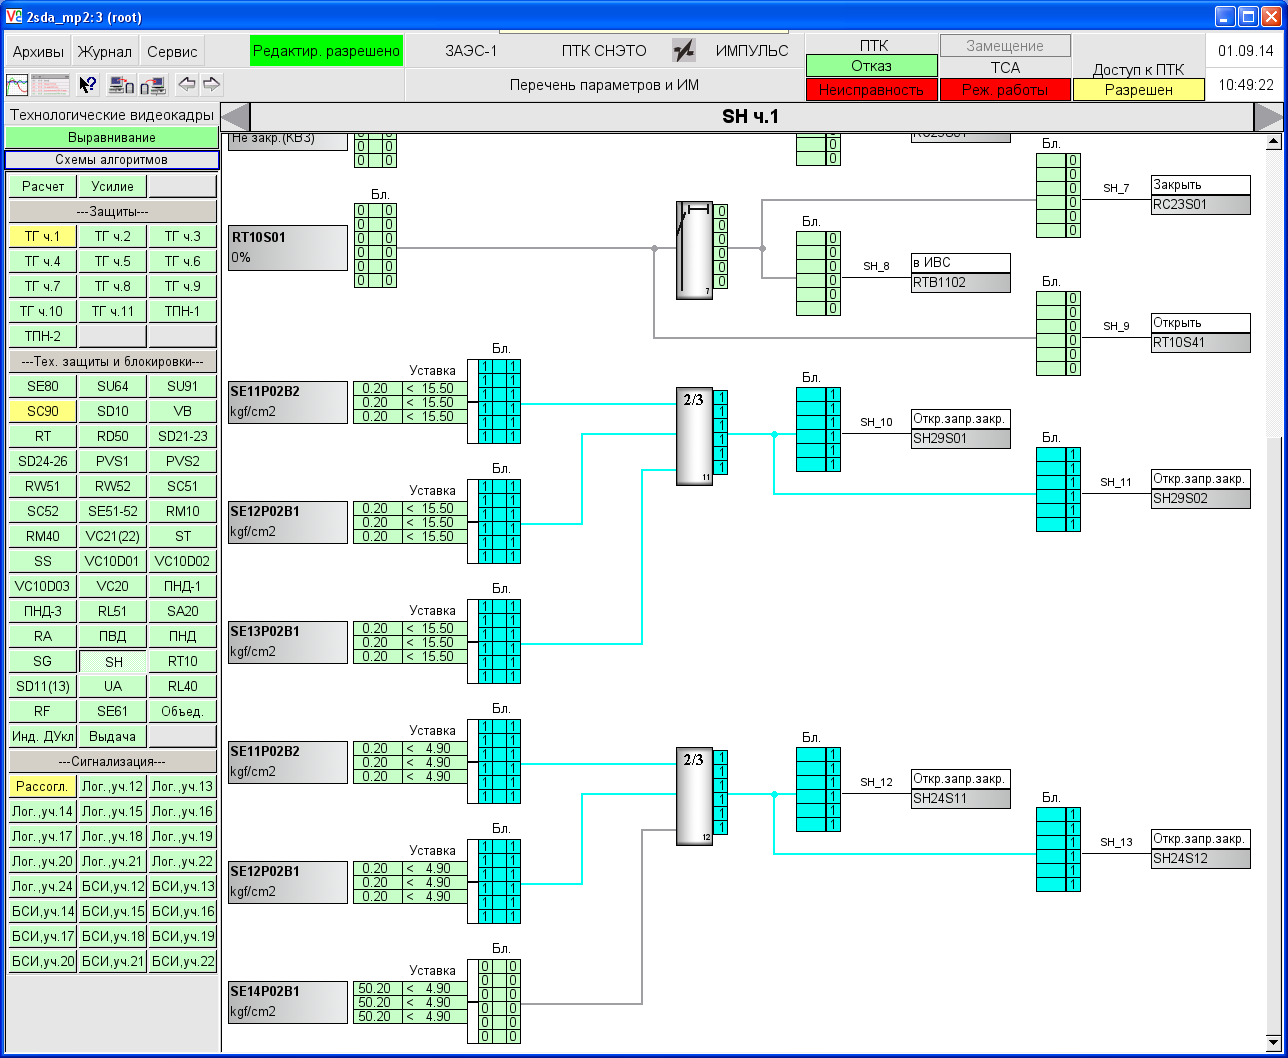
Task: Click the RT10S01 0% parameter block
Action: coord(288,247)
